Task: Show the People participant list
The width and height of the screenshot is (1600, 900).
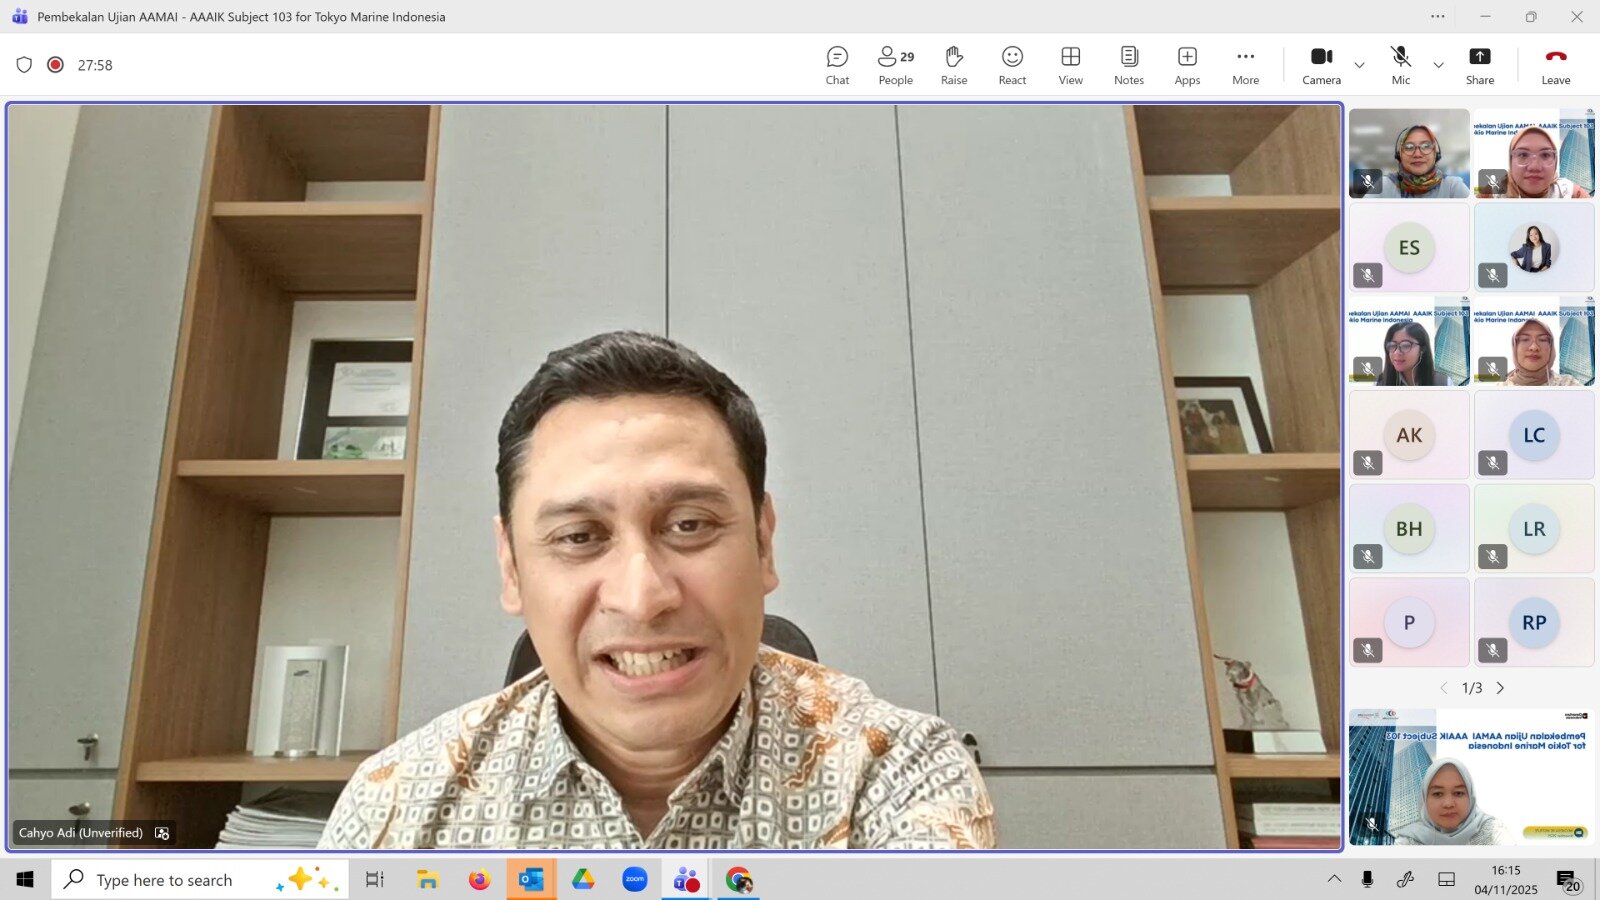Action: coord(895,66)
